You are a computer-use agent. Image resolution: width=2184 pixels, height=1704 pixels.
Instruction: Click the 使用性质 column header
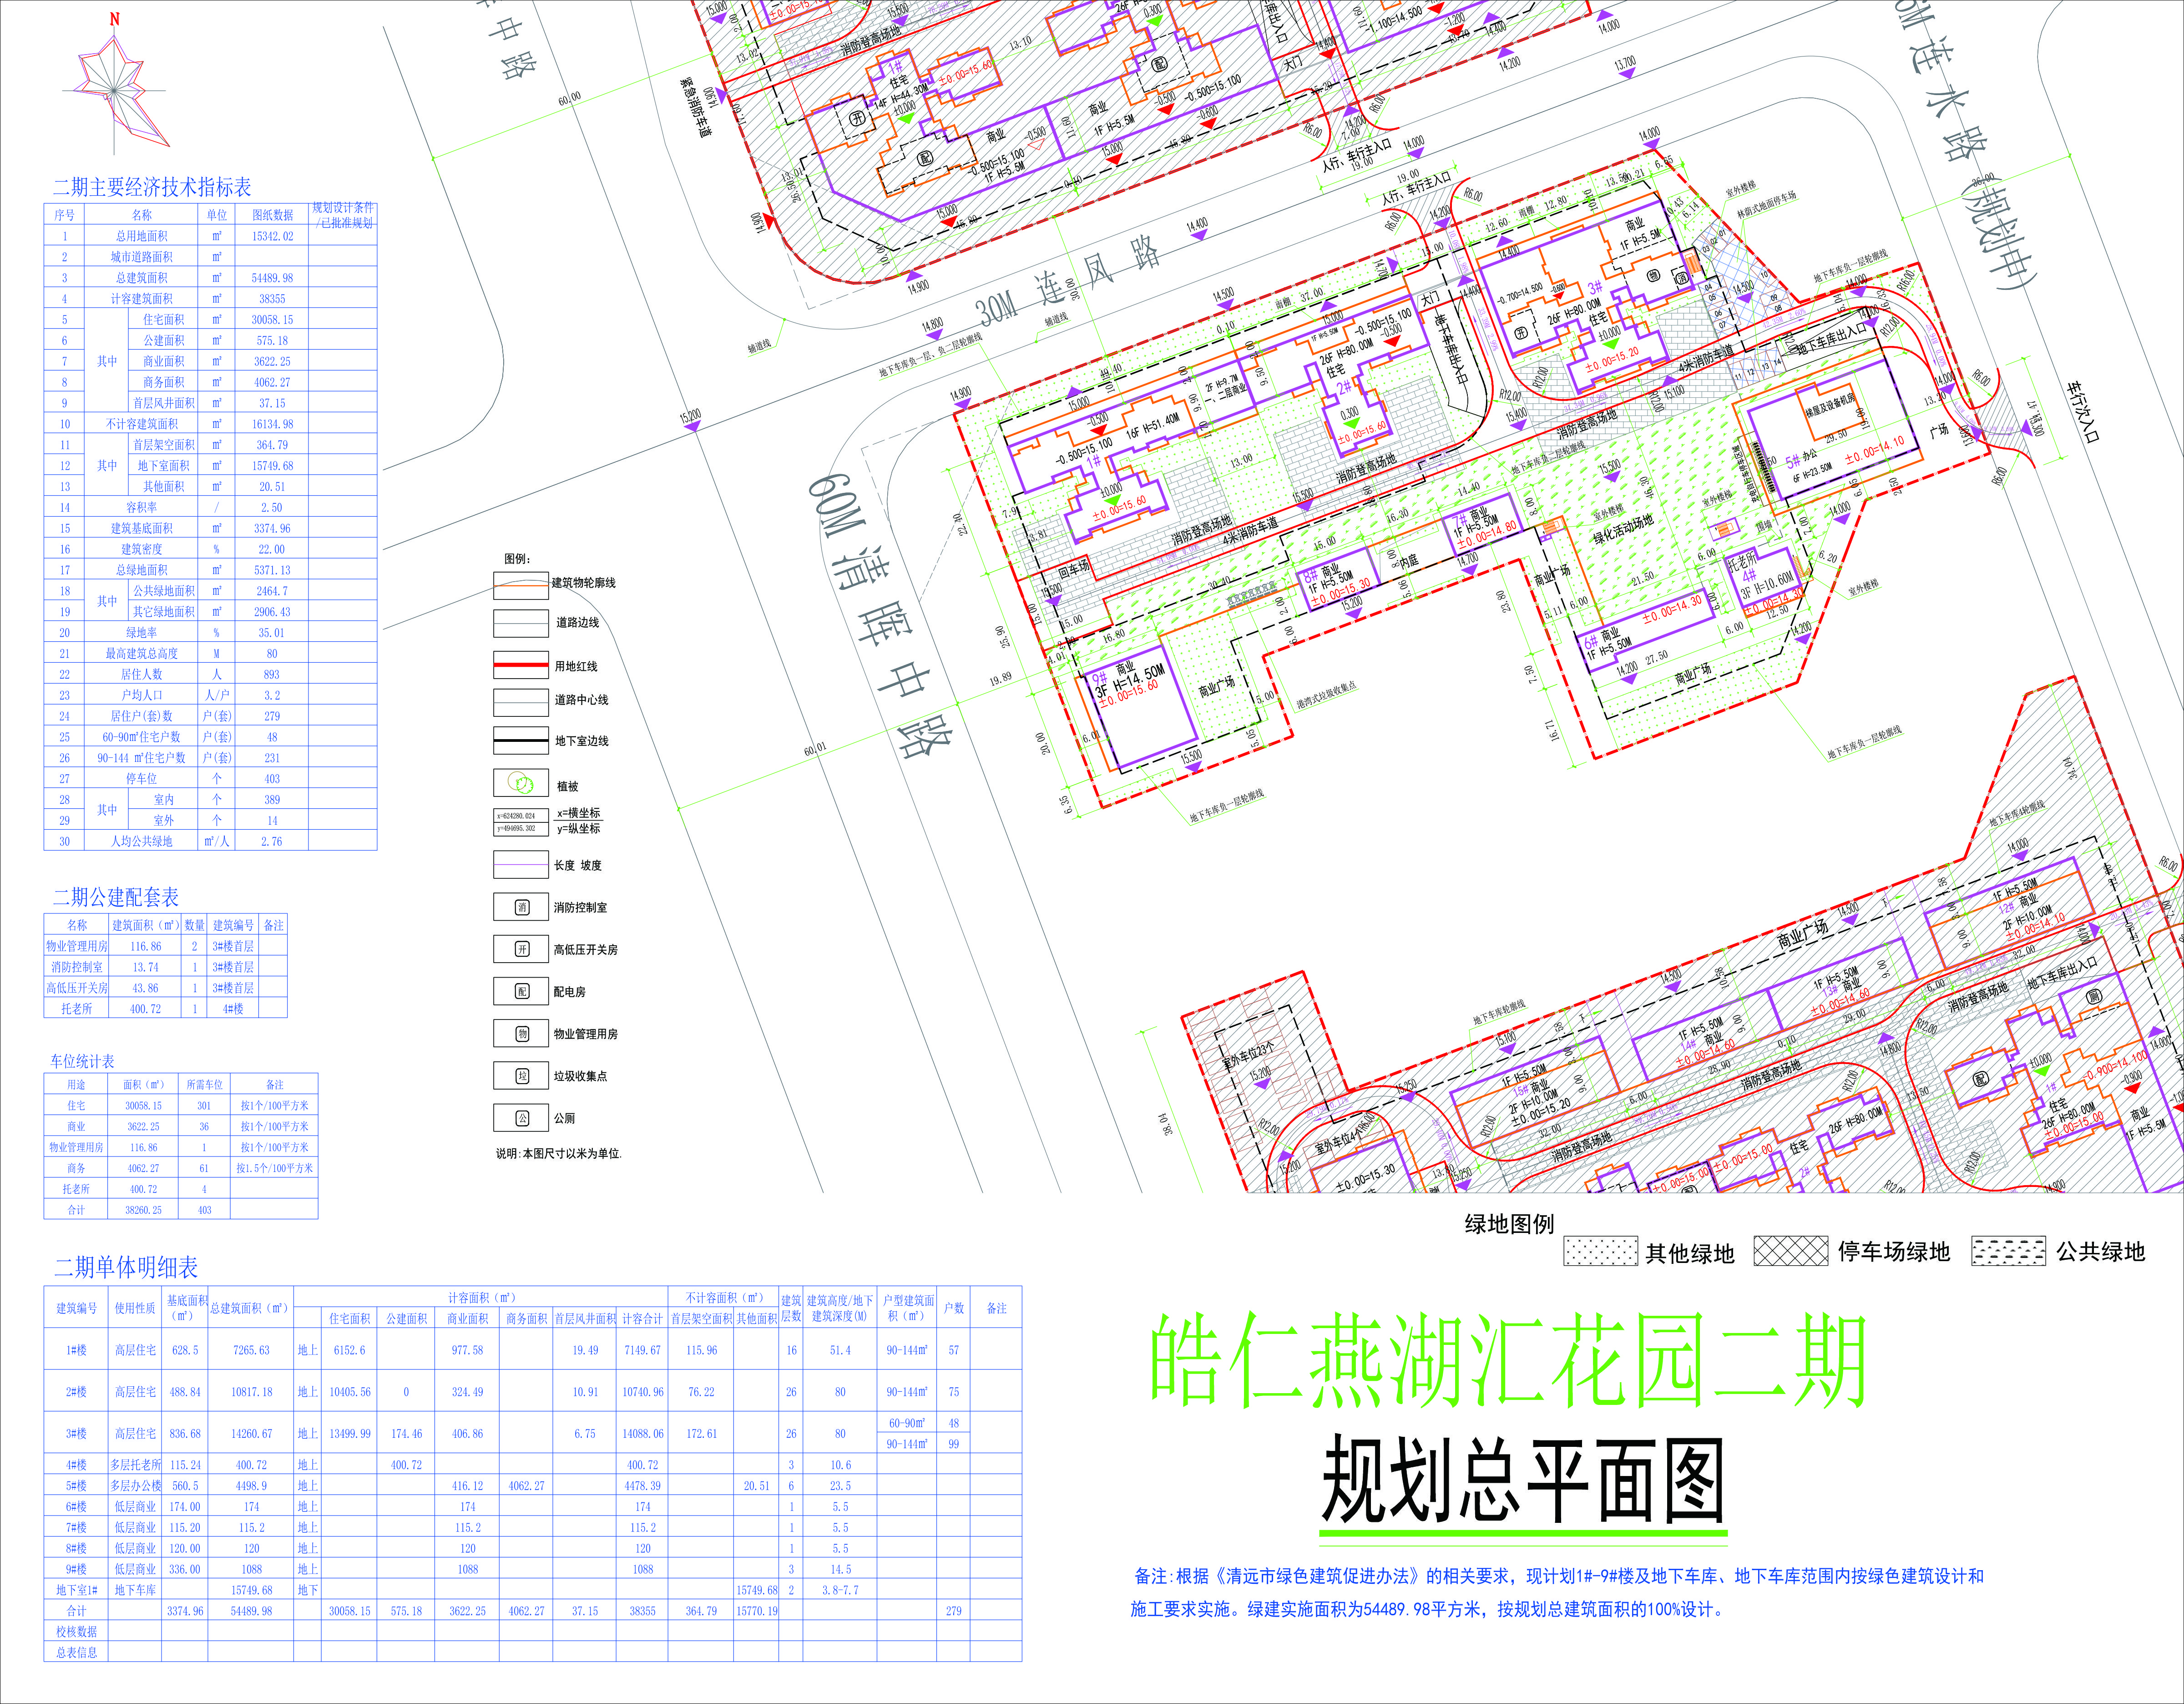pos(135,1308)
